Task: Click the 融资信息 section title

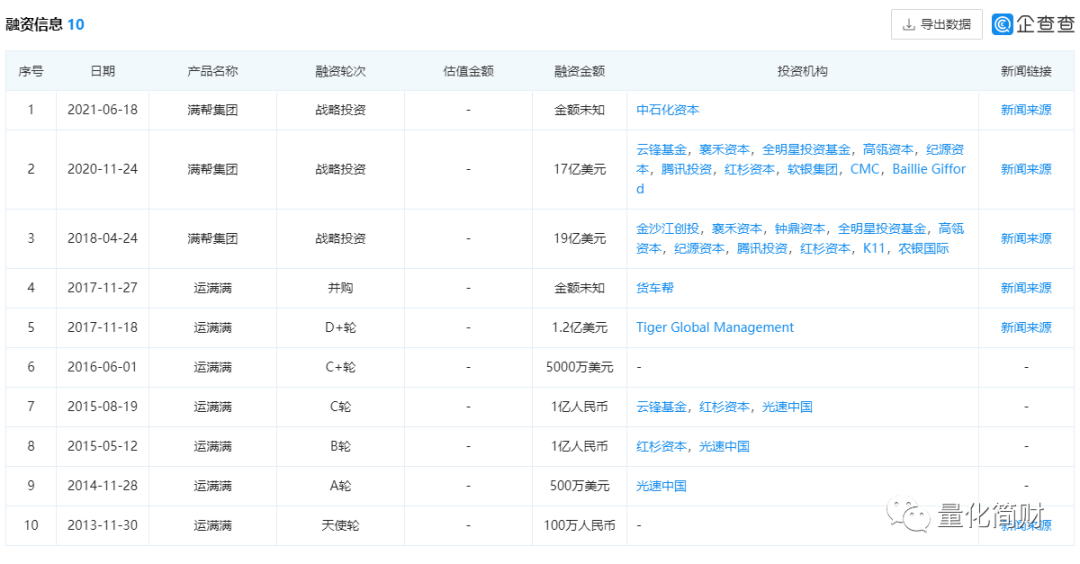Action: click(x=33, y=24)
